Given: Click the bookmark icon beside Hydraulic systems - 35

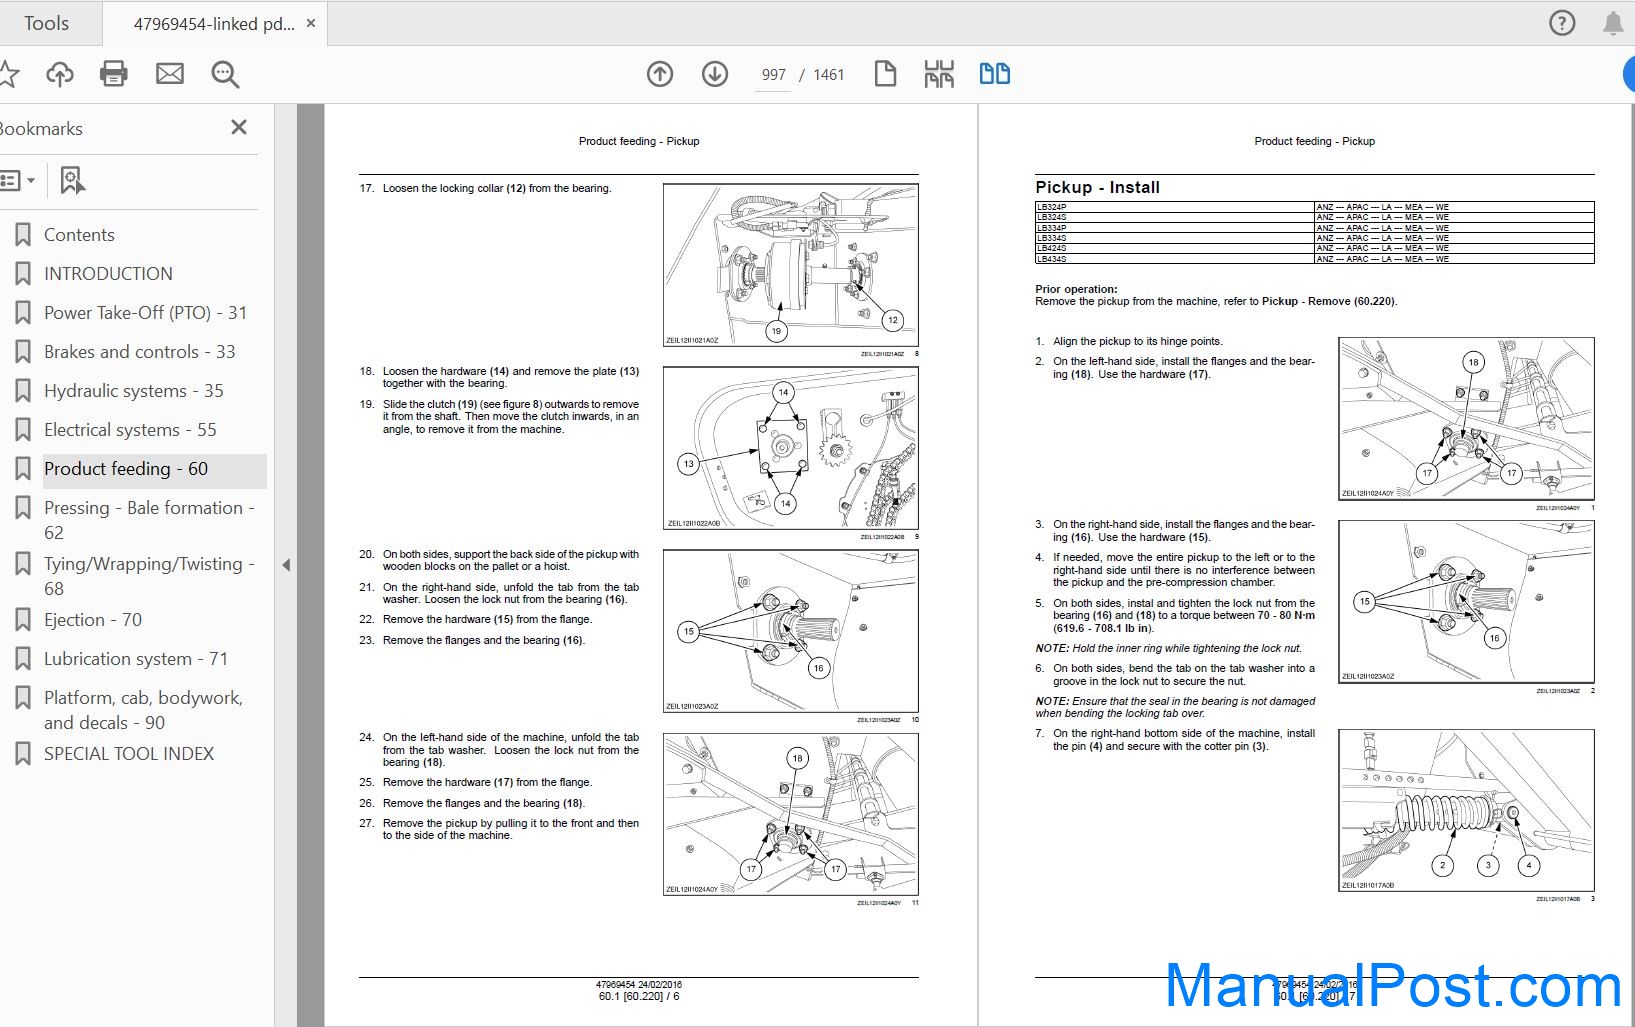Looking at the screenshot, I should click(23, 391).
